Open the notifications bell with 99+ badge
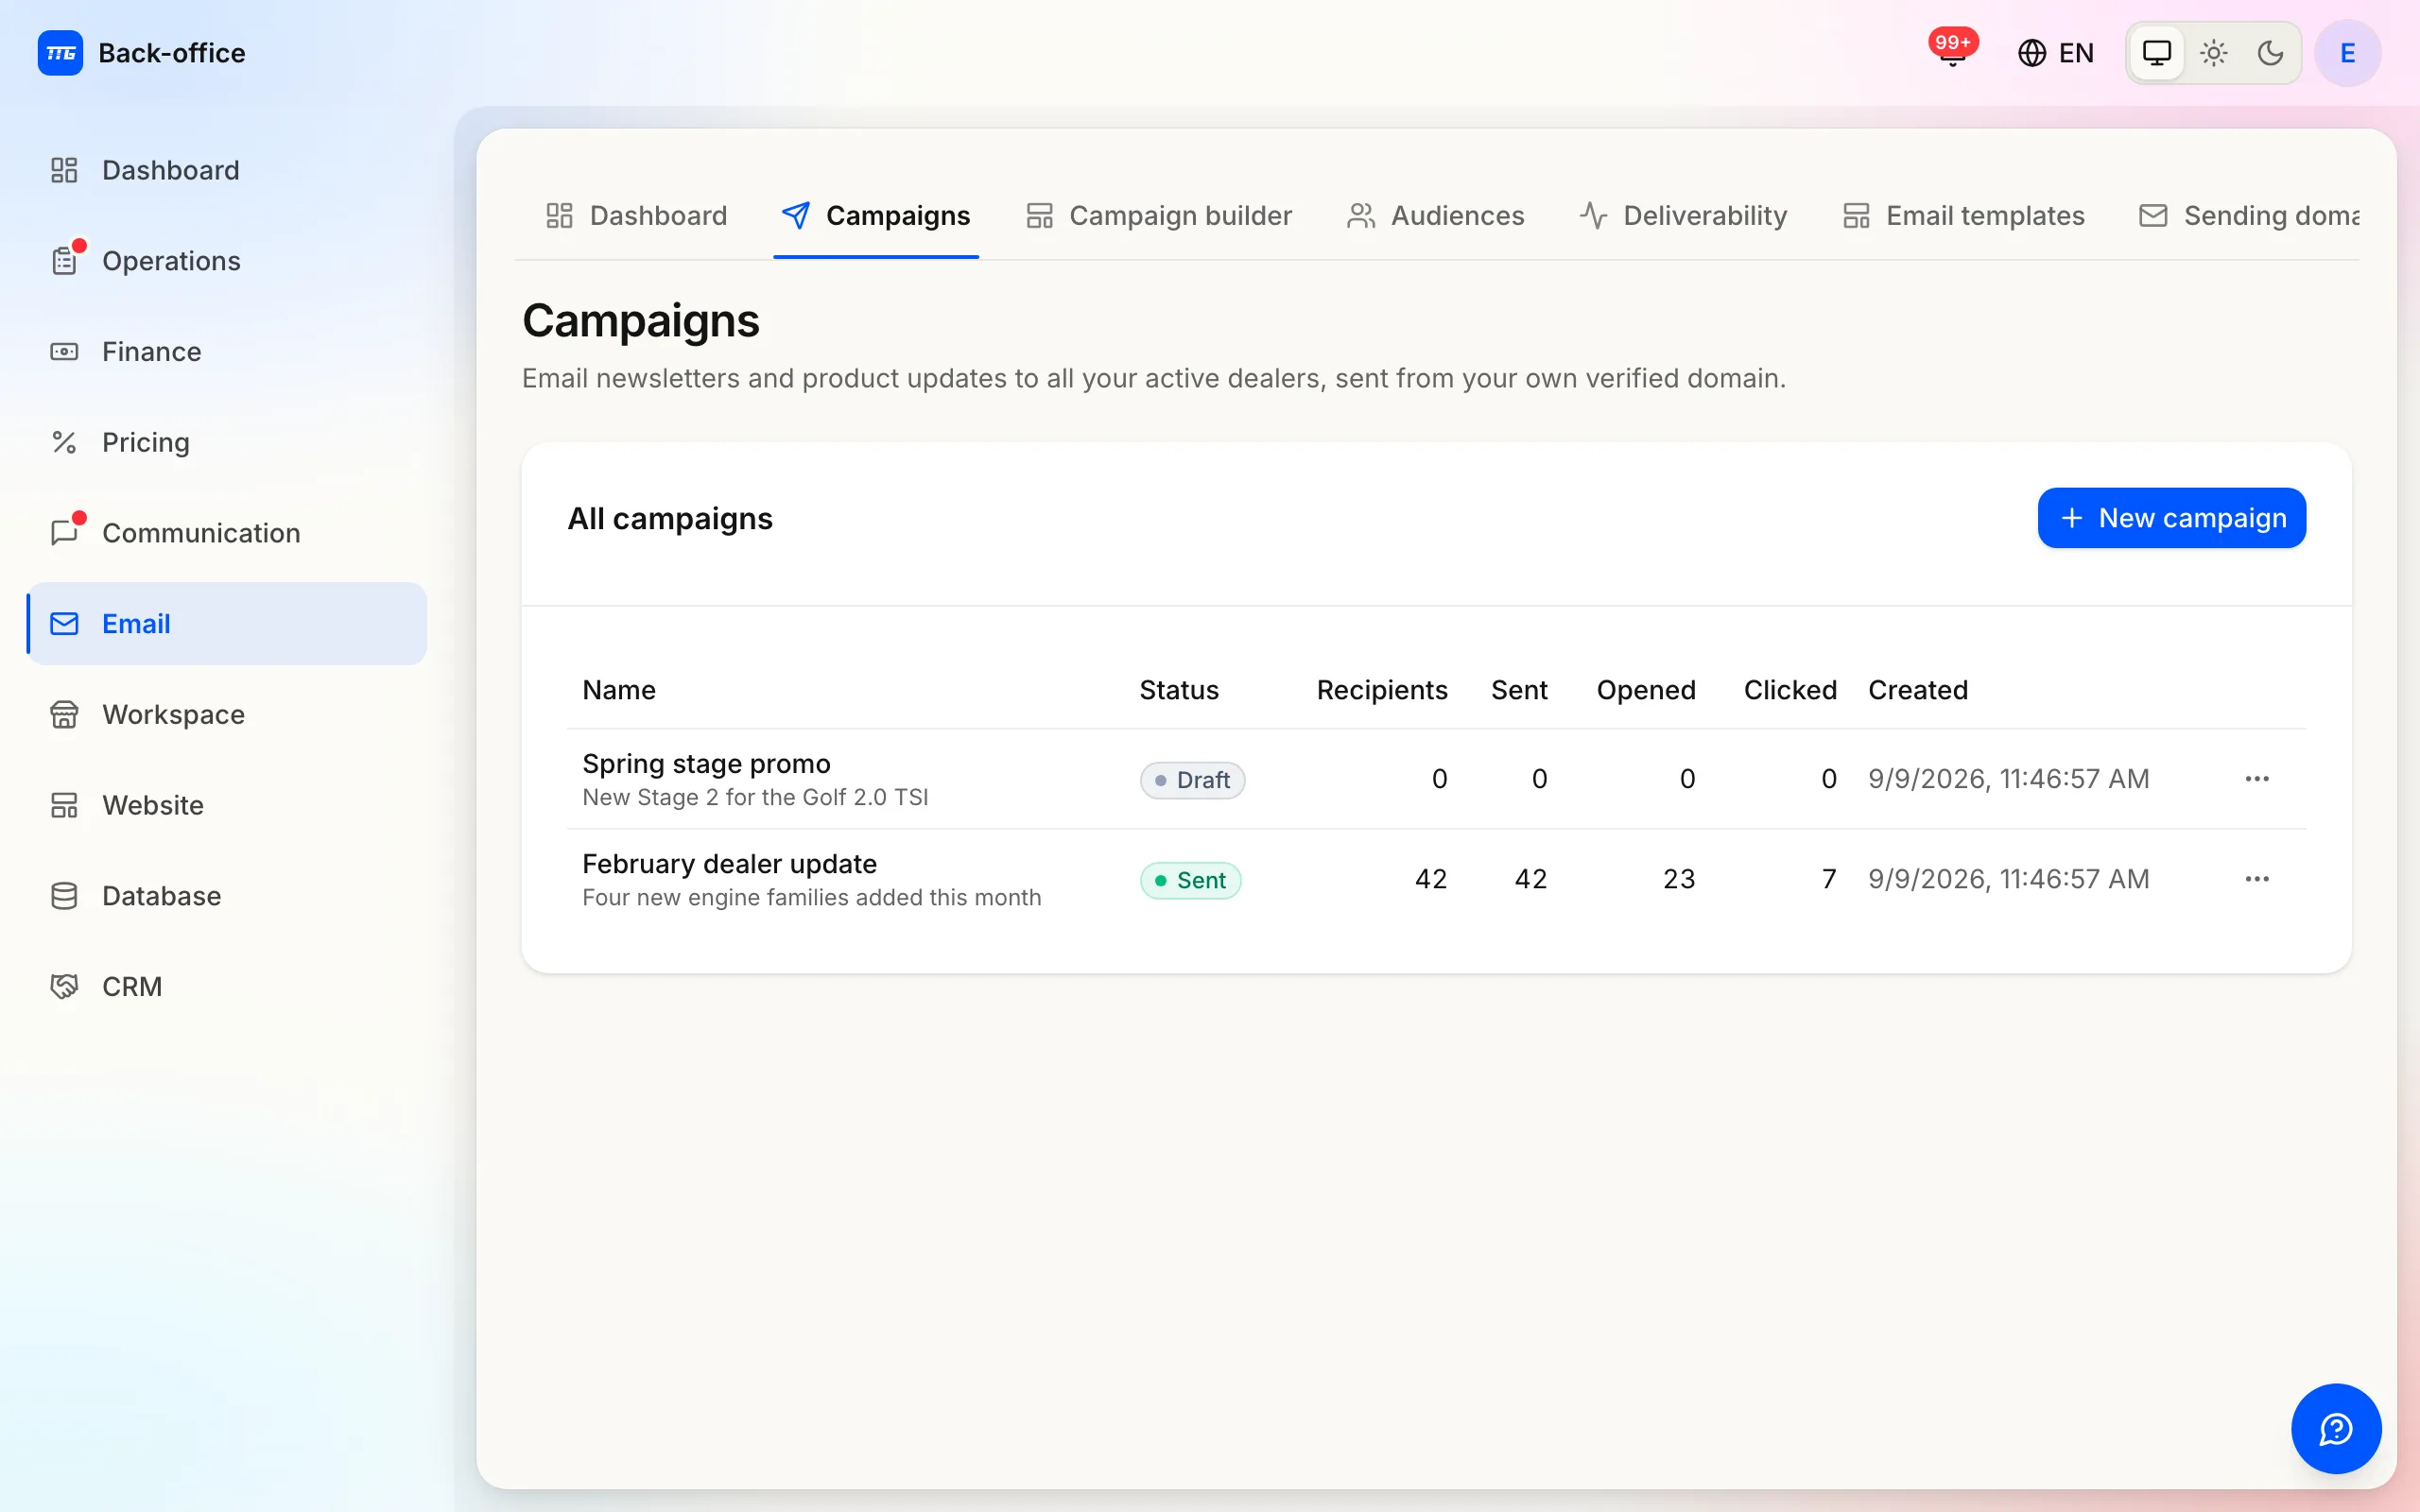The height and width of the screenshot is (1512, 2420). click(1952, 51)
